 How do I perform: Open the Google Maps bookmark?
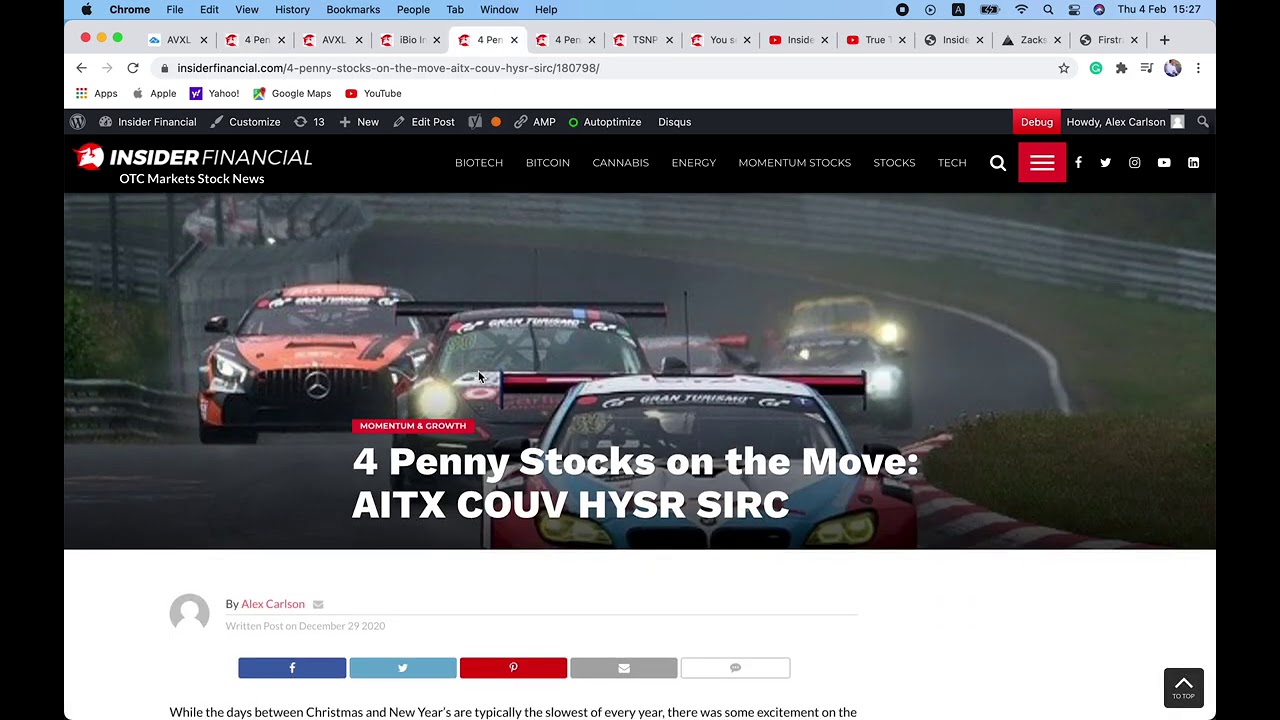coord(292,94)
